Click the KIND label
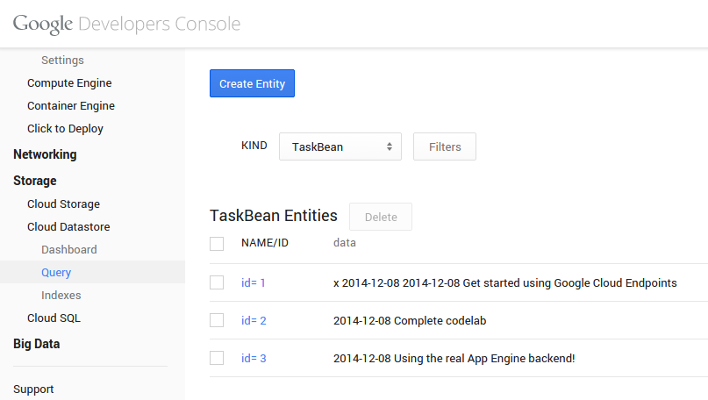This screenshot has height=400, width=708. (x=254, y=145)
